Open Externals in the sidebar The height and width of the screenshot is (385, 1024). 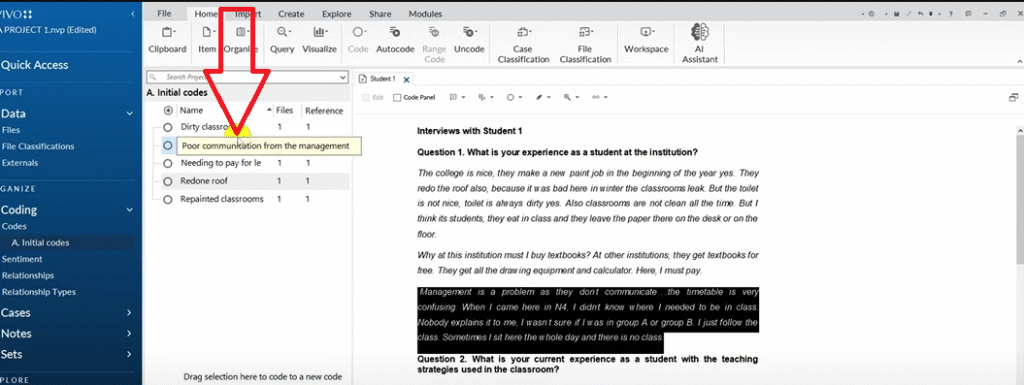[x=20, y=162]
